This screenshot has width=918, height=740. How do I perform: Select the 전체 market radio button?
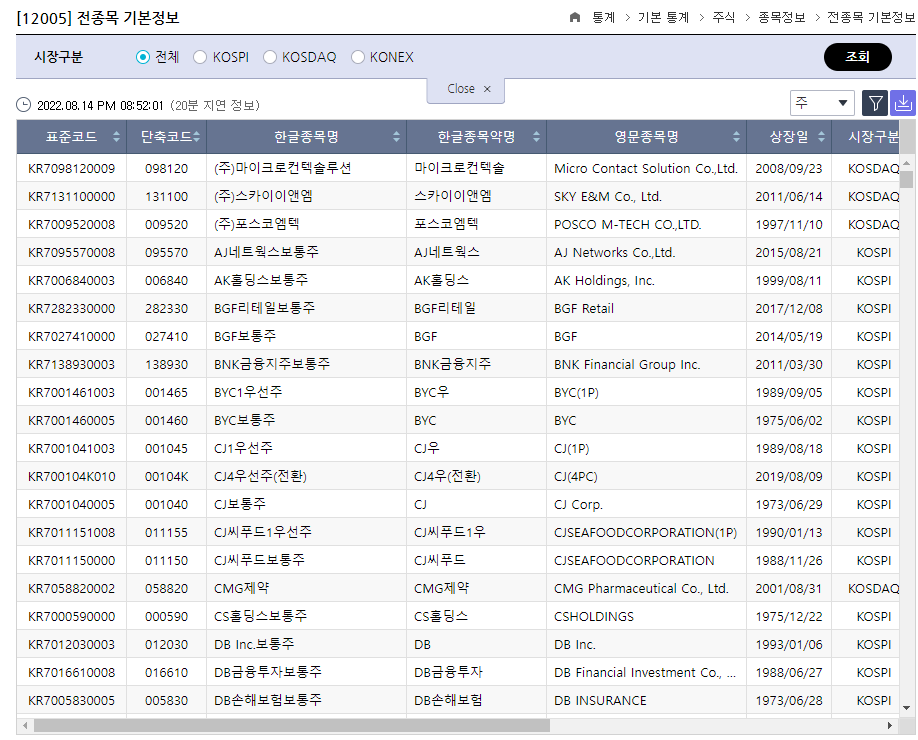[143, 57]
